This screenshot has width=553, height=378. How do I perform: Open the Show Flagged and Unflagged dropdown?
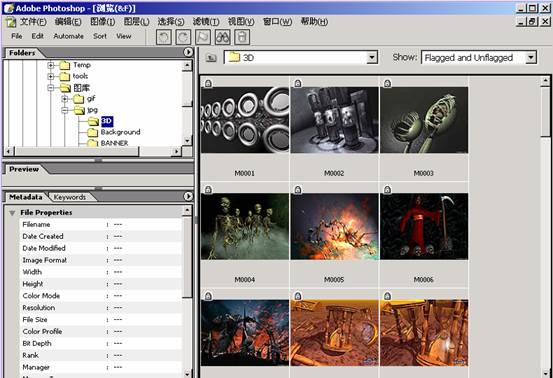(531, 57)
